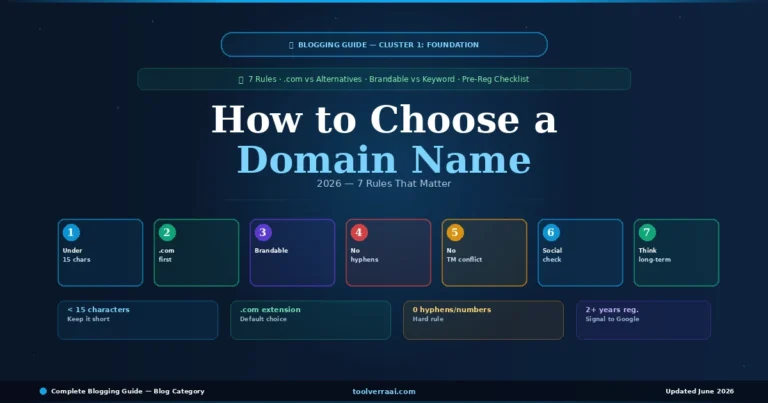
Task: Select the 'Social check' card text
Action: [552, 255]
